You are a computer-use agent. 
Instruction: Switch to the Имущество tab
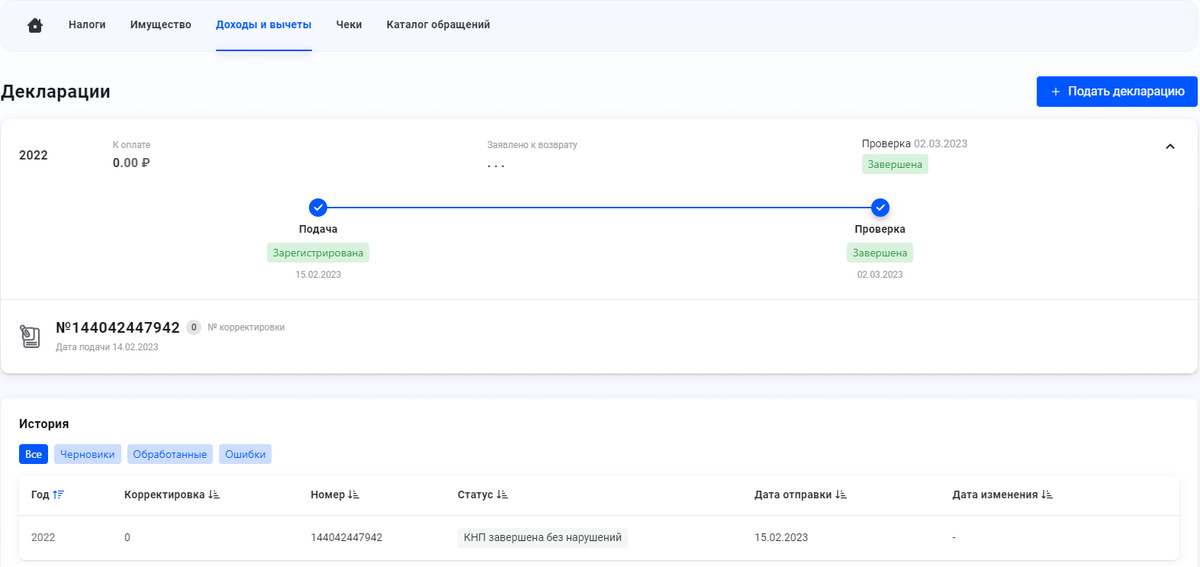point(160,25)
